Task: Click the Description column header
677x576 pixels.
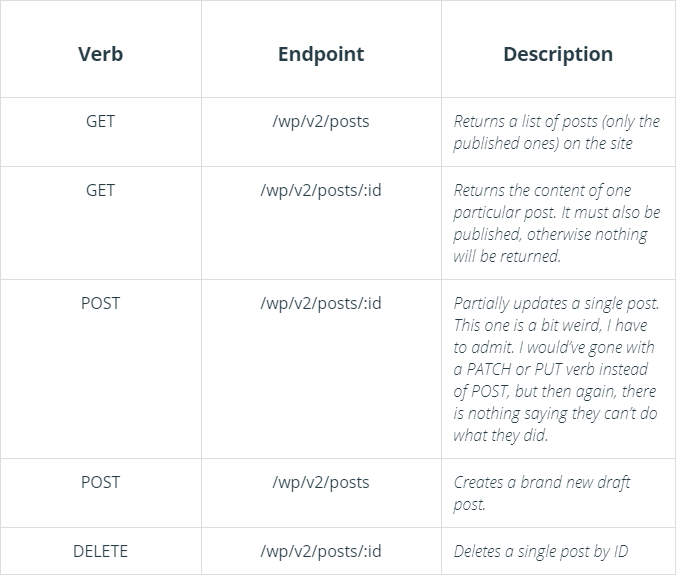Action: [x=558, y=54]
